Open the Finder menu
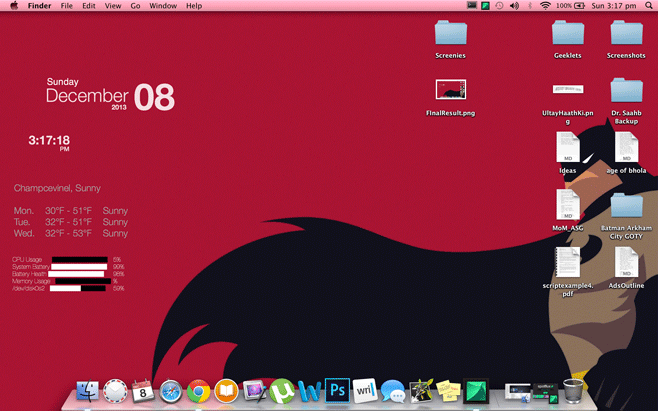658x411 pixels. coord(39,6)
